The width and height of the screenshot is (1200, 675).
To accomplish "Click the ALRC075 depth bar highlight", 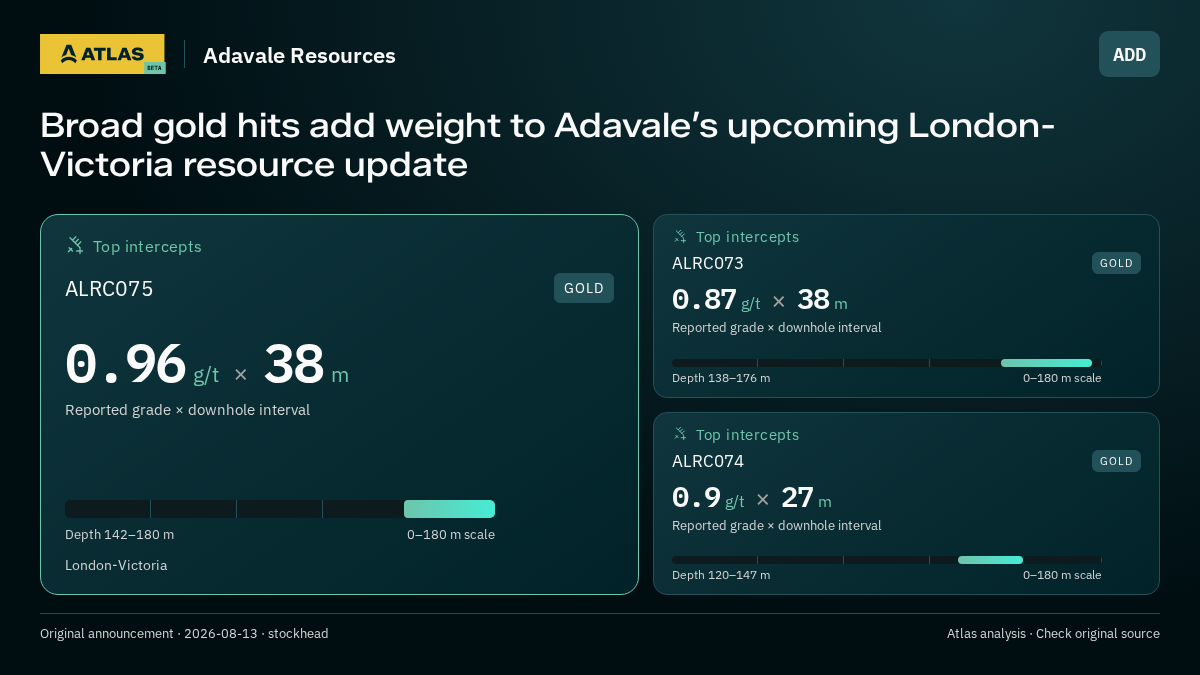I will (449, 509).
